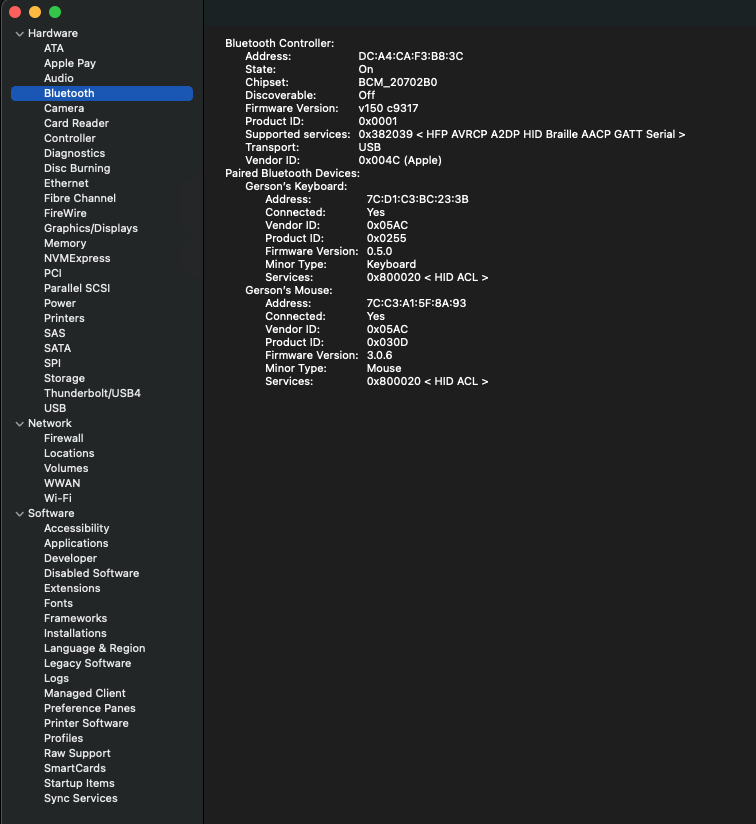Image resolution: width=756 pixels, height=824 pixels.
Task: Click the Gerson's Keyboard device heading
Action: coord(296,186)
